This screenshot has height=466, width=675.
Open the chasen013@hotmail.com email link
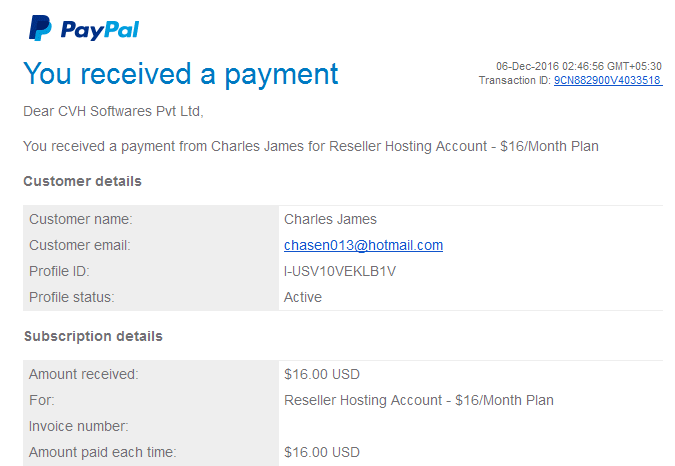point(363,245)
